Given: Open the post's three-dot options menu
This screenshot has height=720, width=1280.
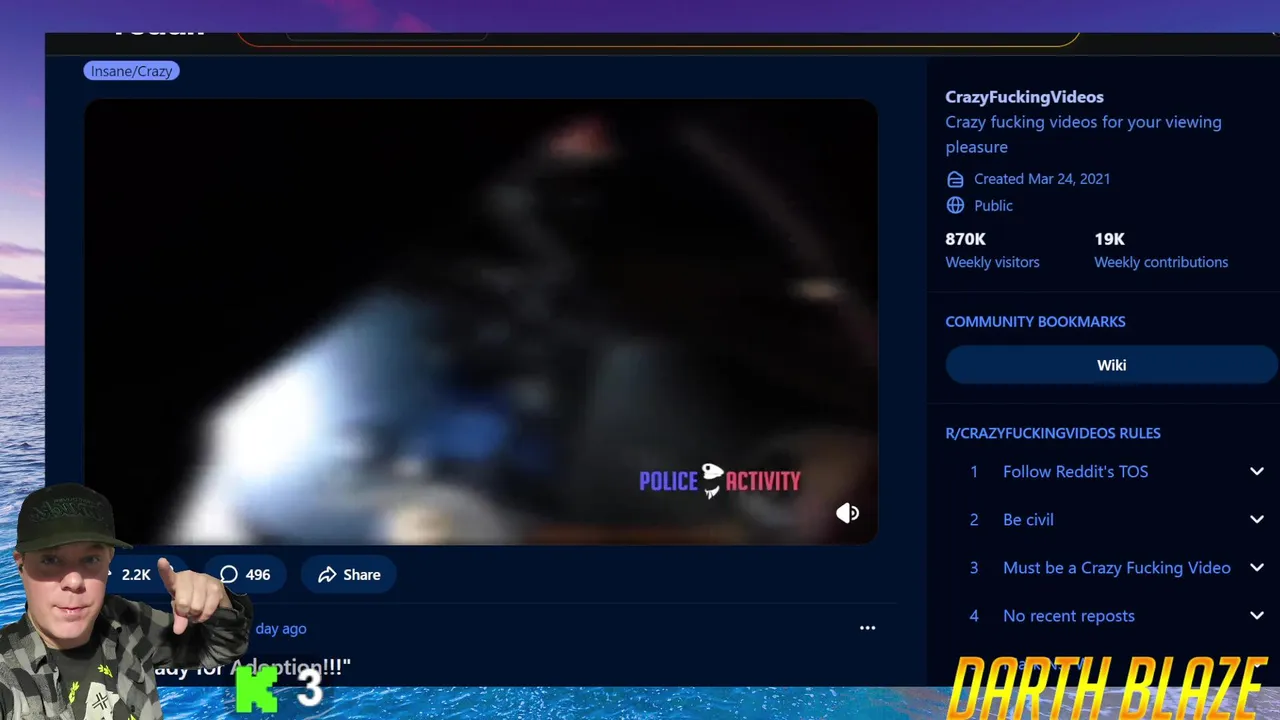Looking at the screenshot, I should (867, 628).
